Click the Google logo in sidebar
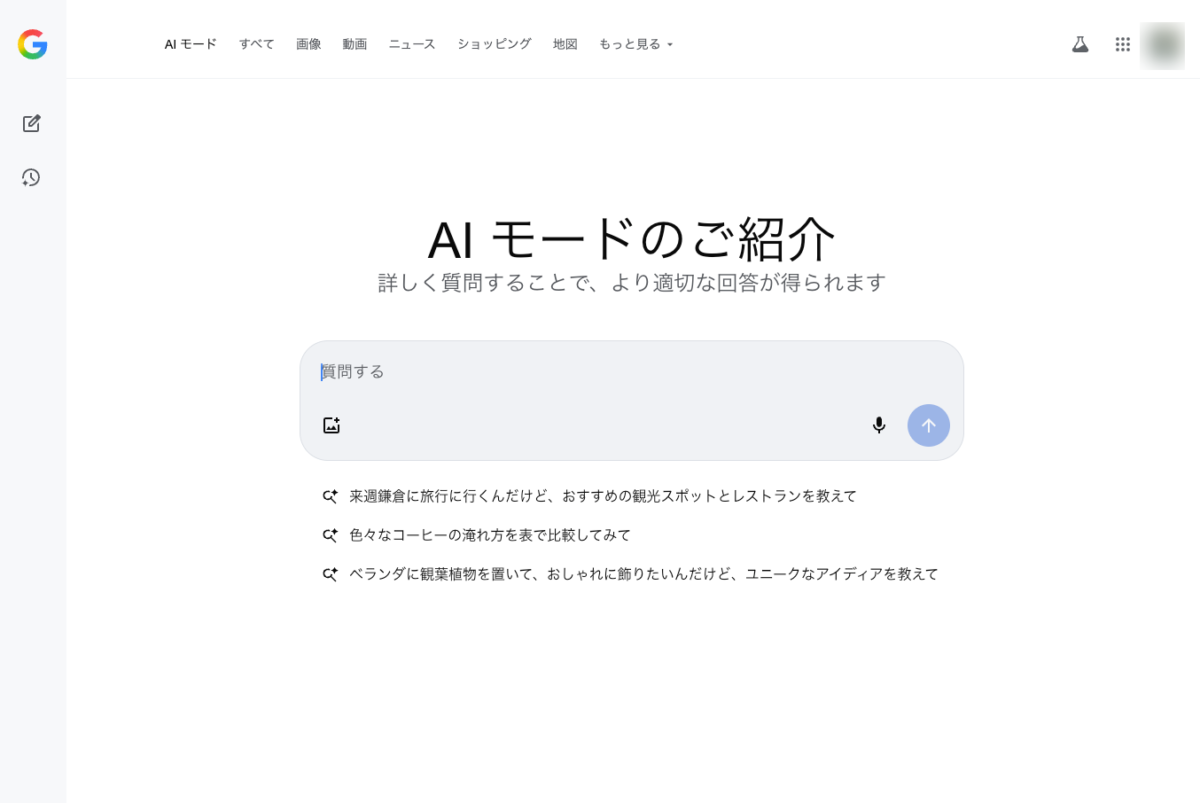1200x803 pixels. pos(32,44)
